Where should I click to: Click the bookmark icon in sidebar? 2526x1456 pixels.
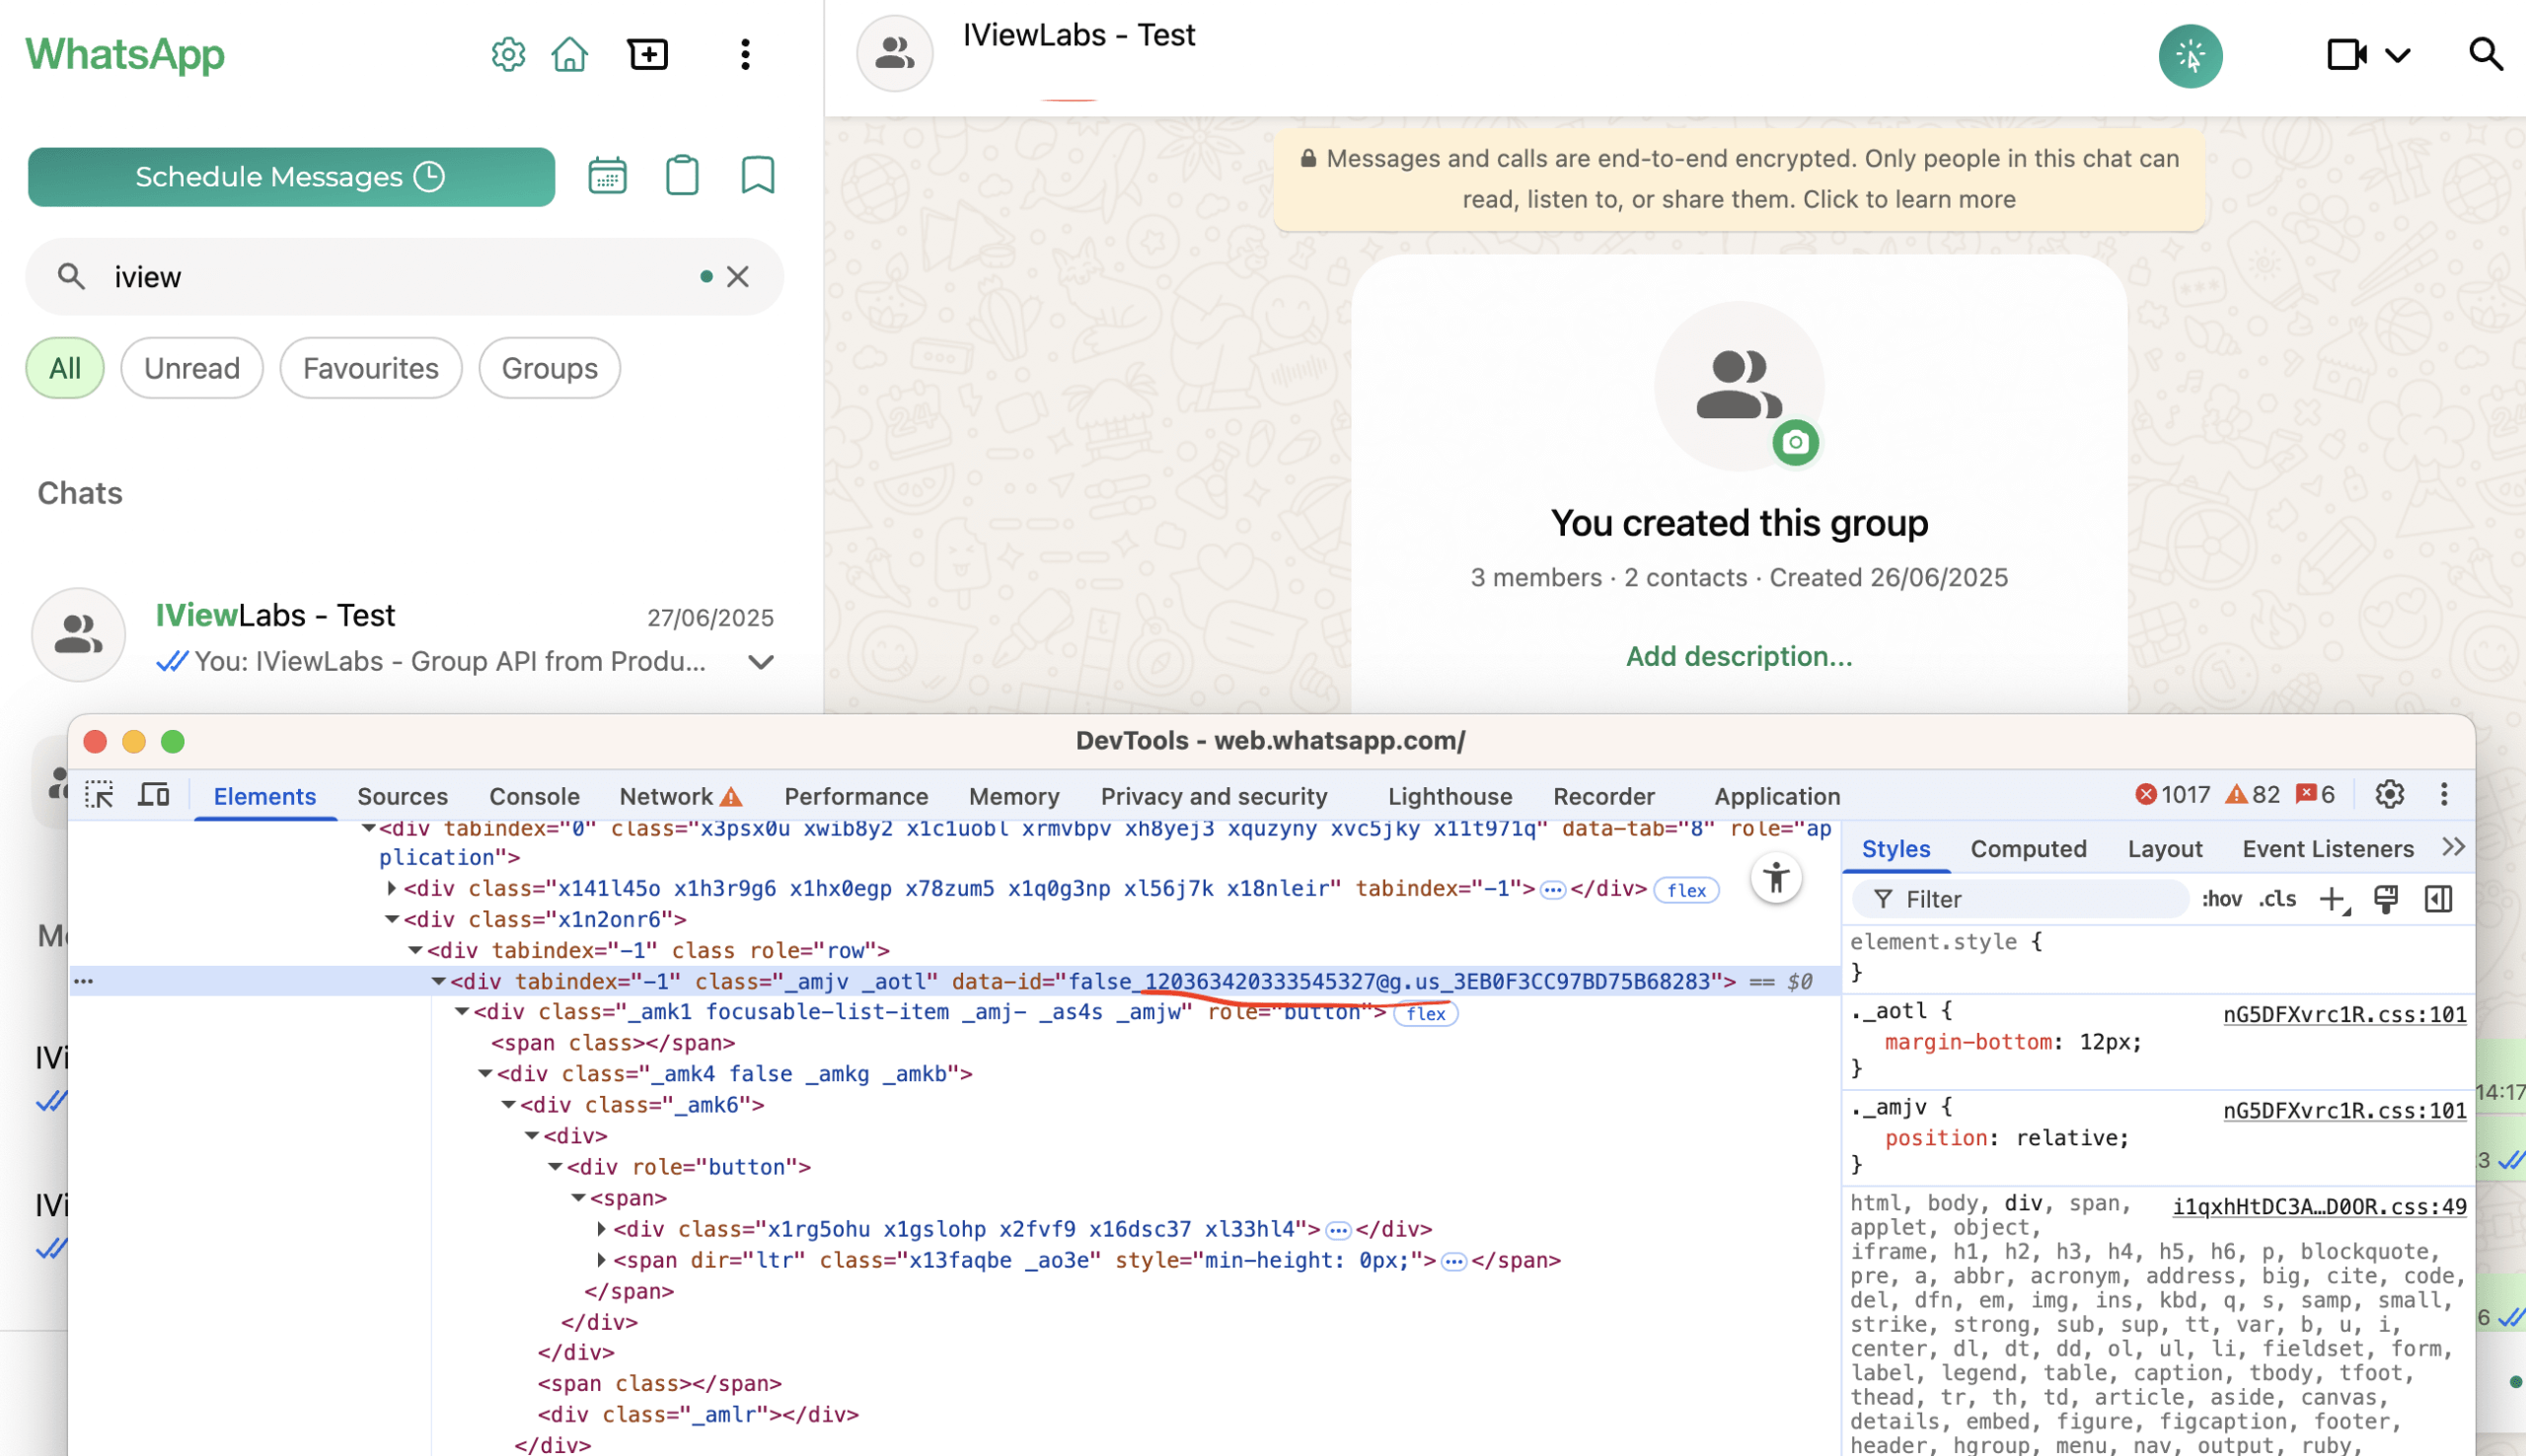tap(757, 176)
